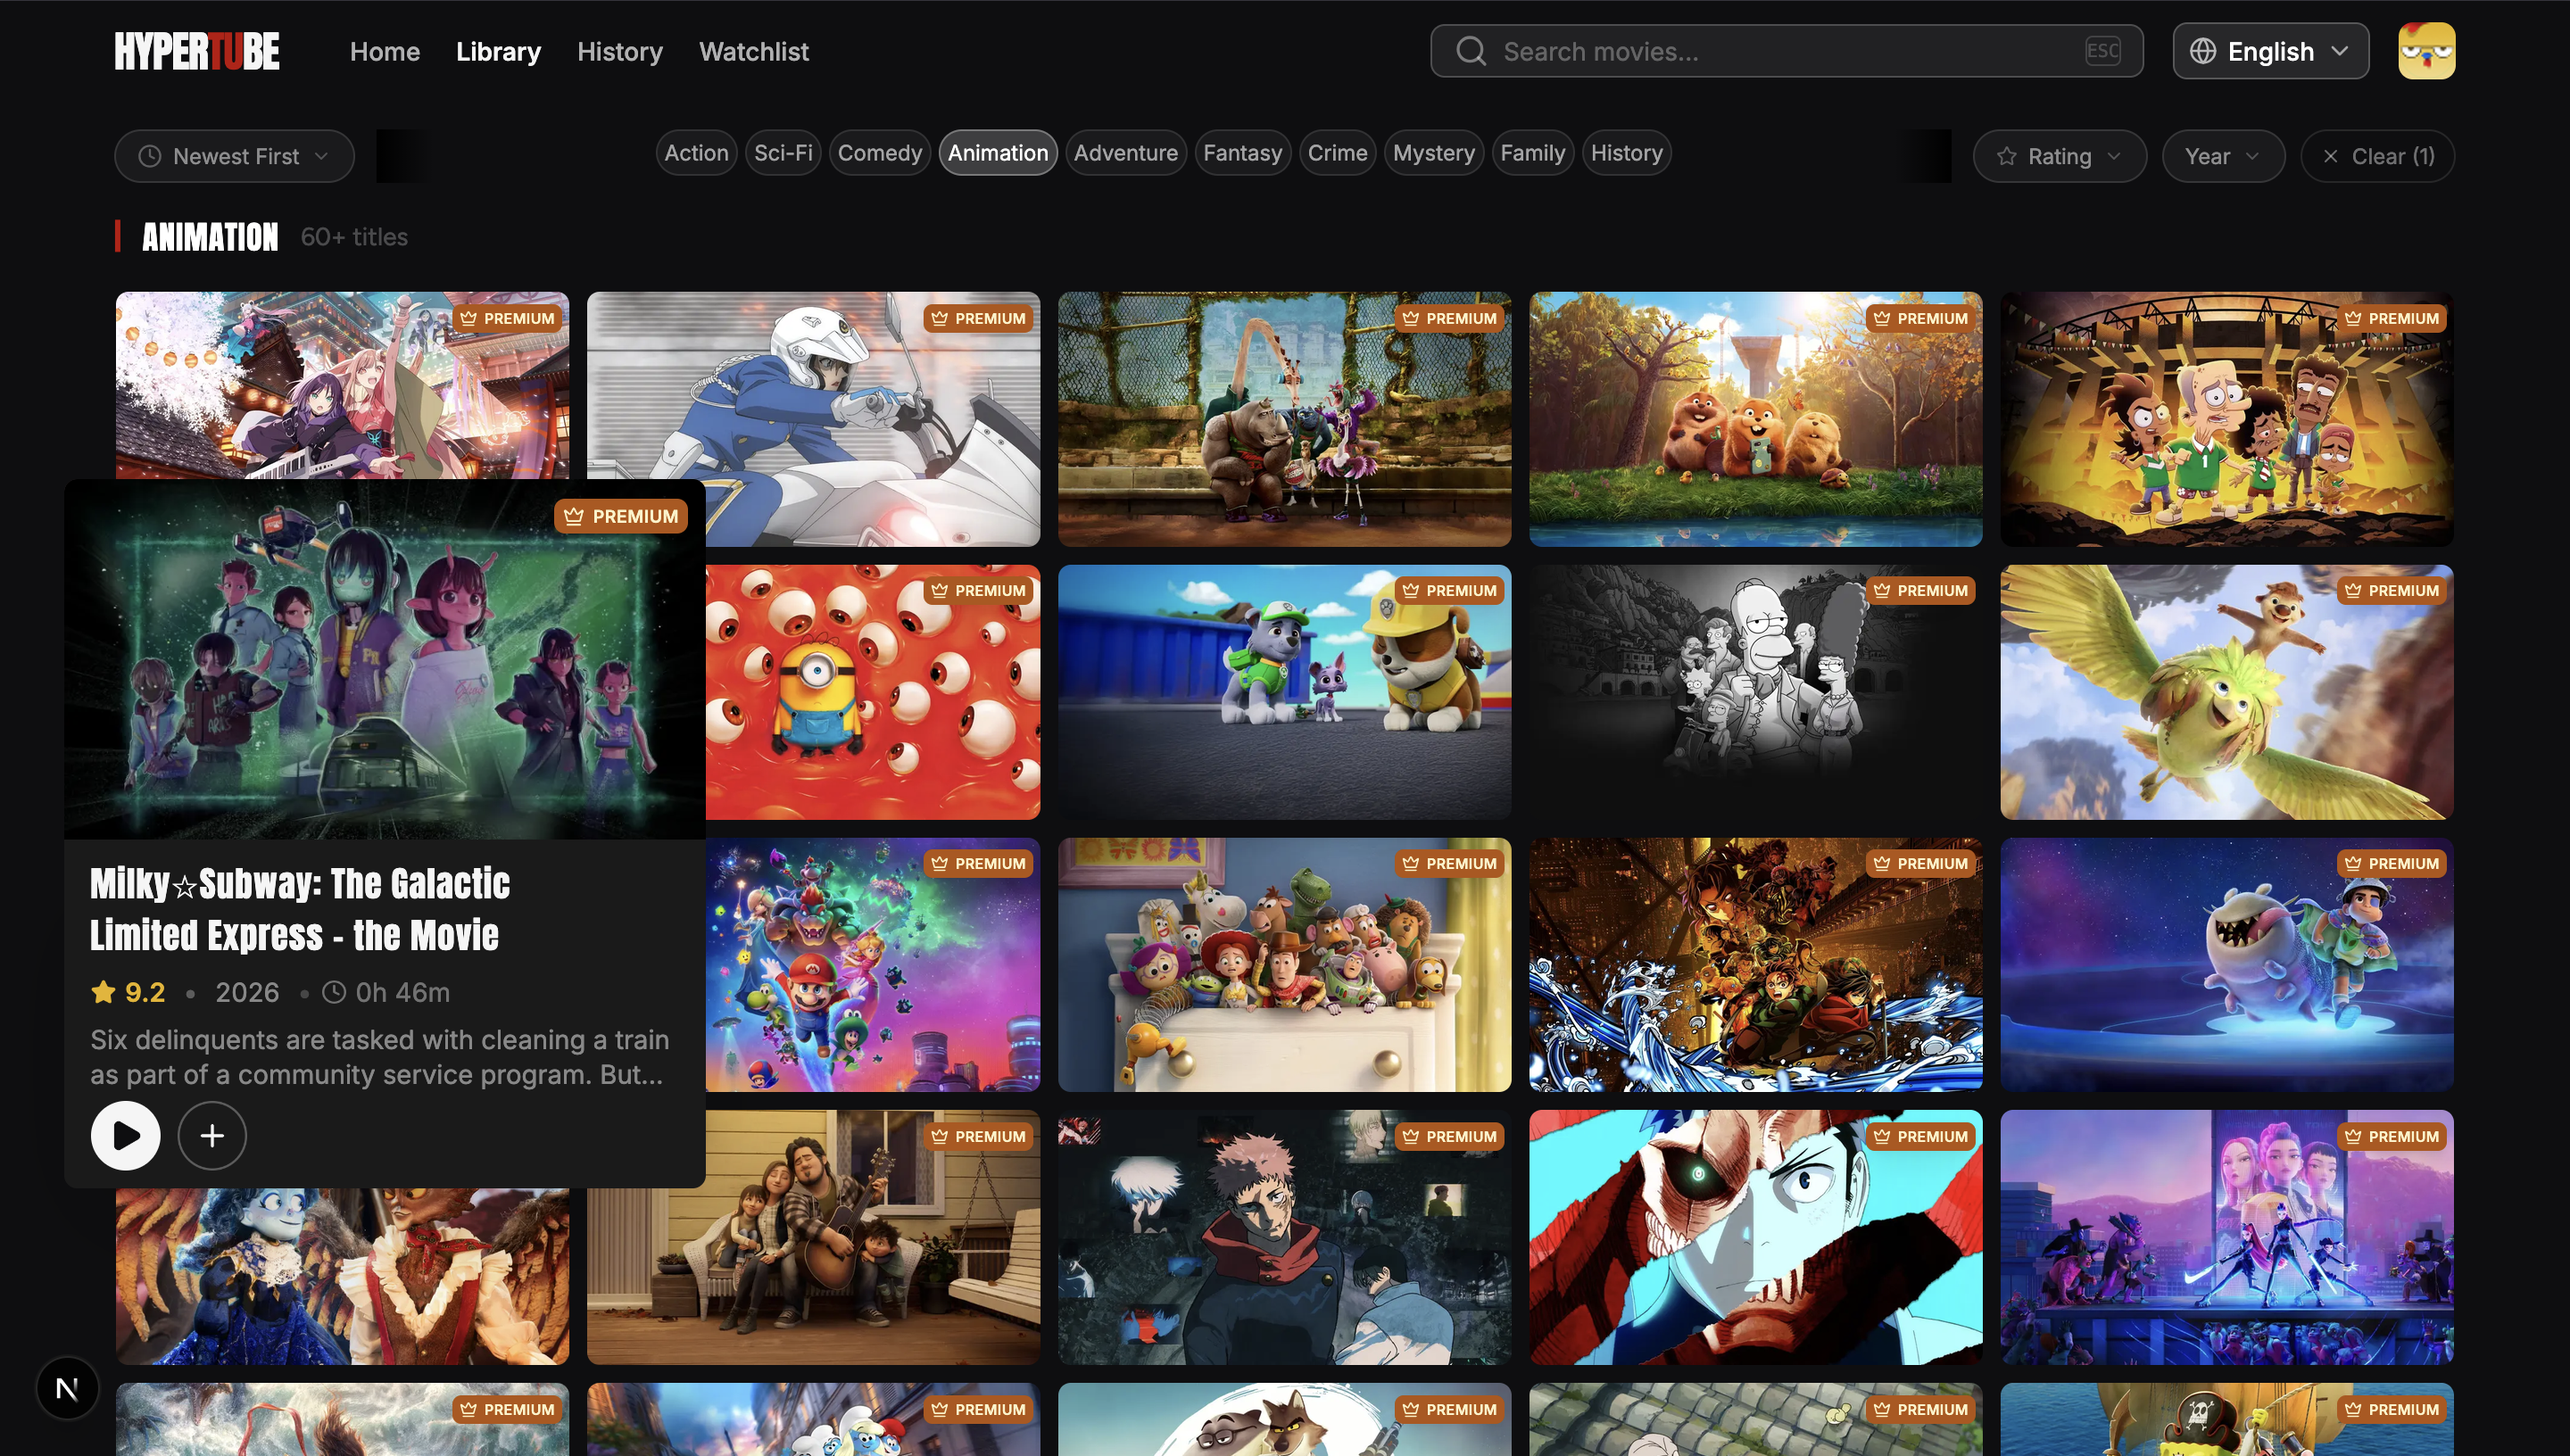Open the green bird flying thumbnail

pyautogui.click(x=2226, y=692)
